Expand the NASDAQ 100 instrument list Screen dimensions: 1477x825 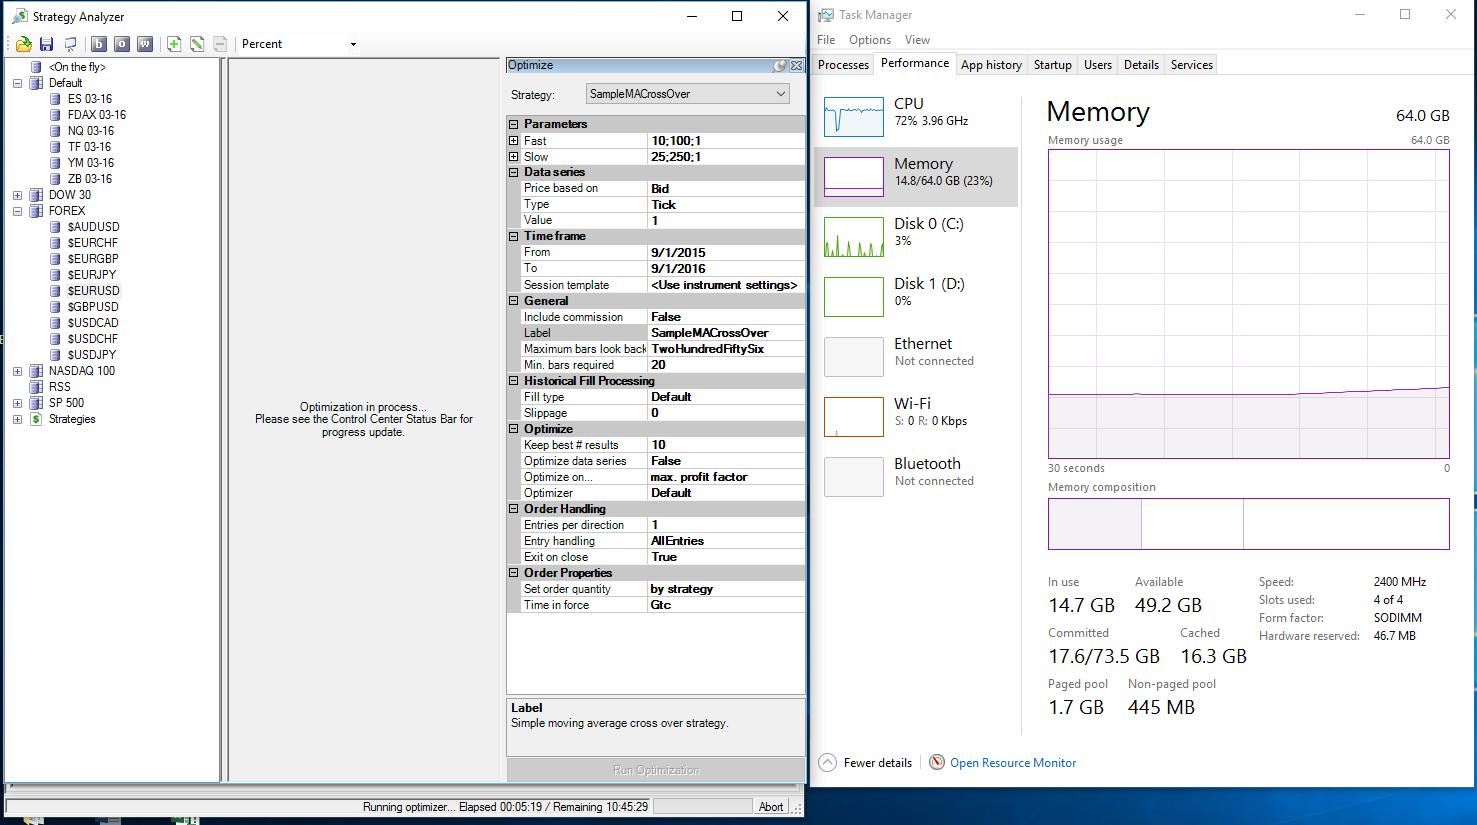17,371
